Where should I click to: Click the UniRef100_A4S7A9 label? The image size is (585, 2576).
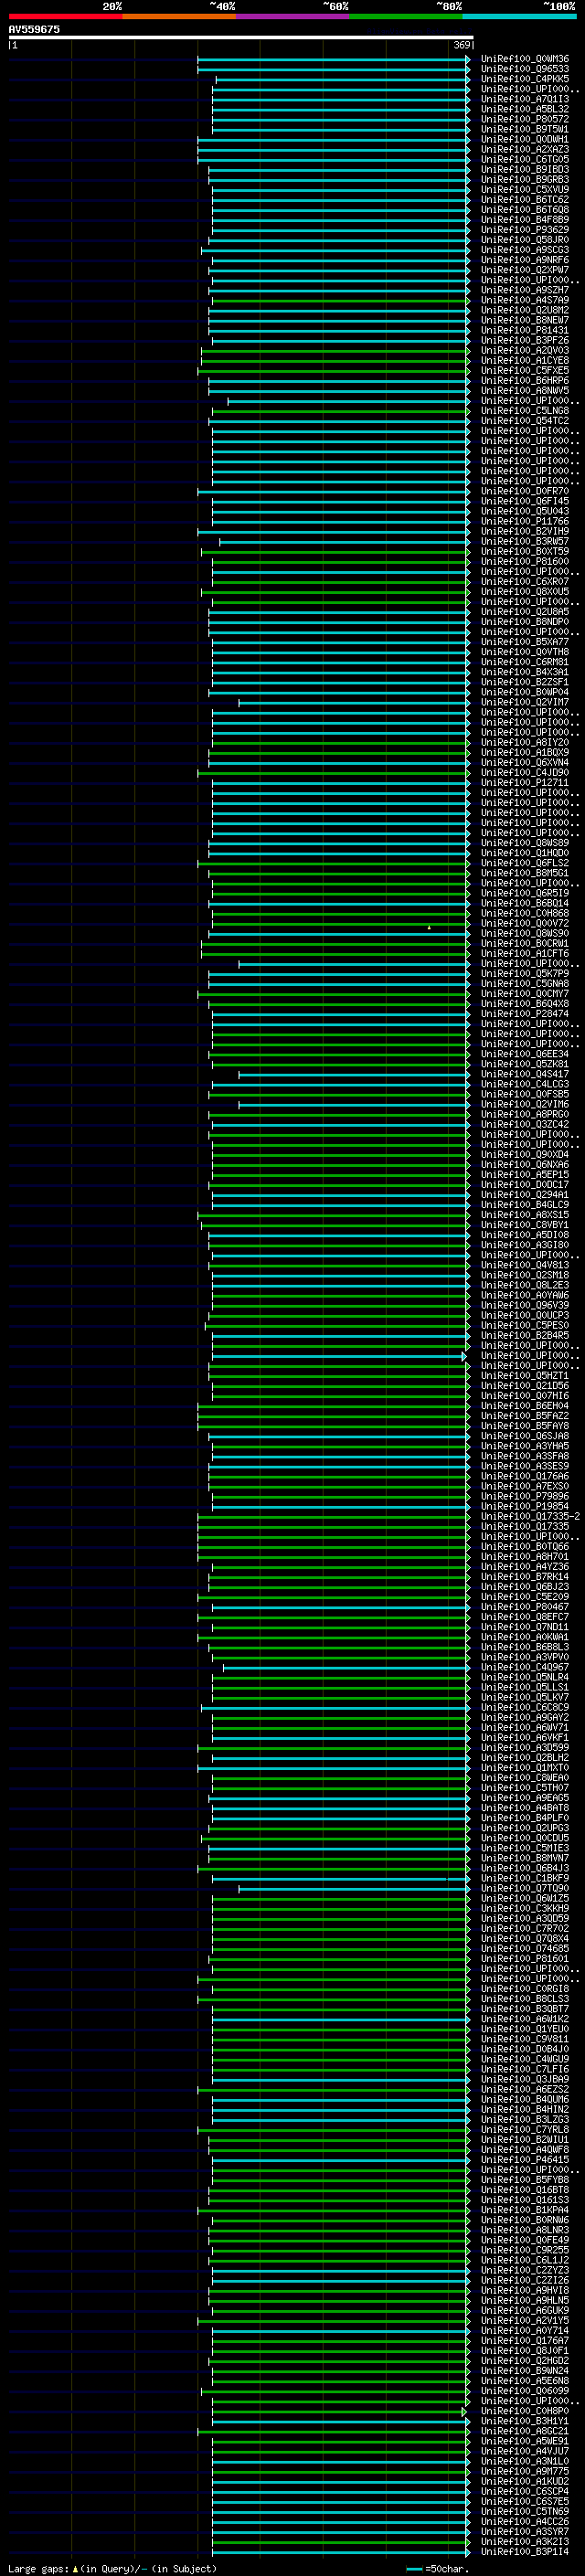coord(525,300)
